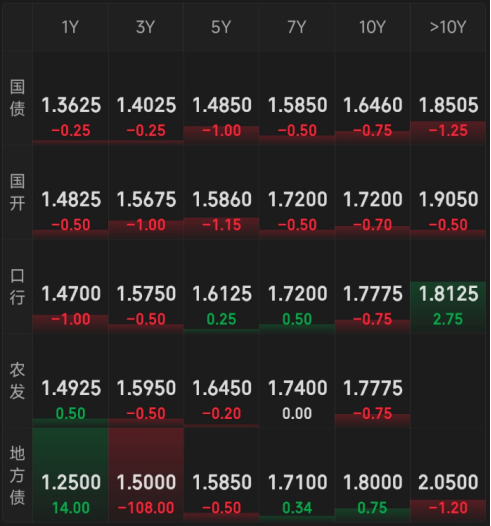
Task: Open the 国开 row label
Action: point(17,192)
